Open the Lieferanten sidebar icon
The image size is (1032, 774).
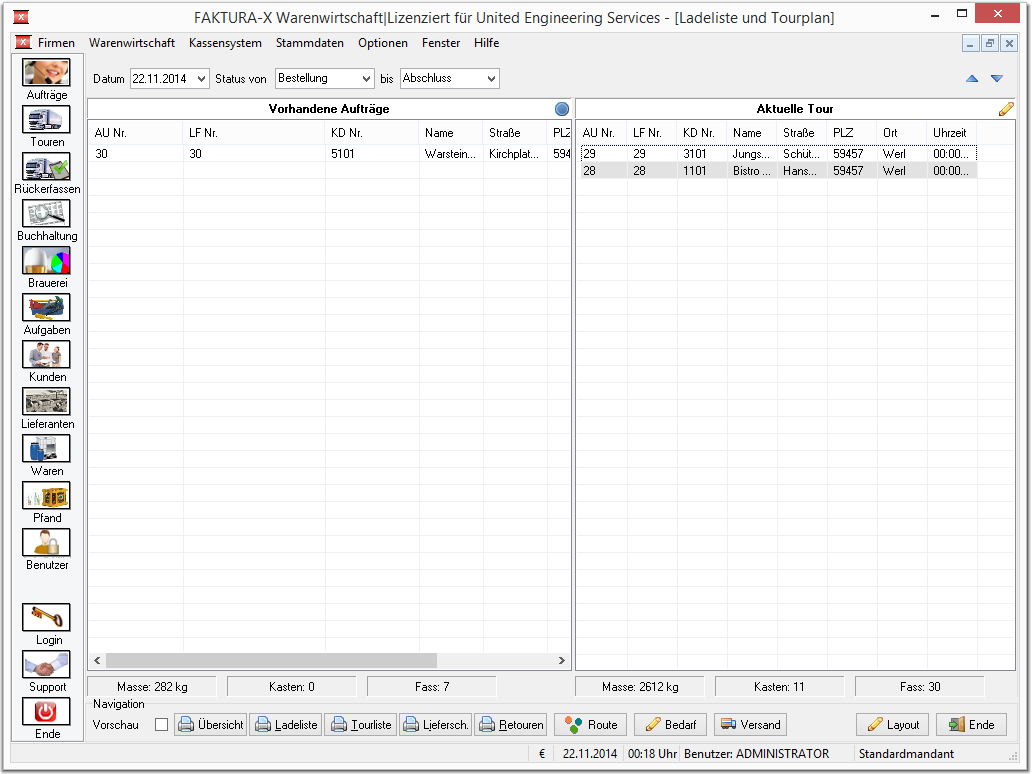(46, 401)
